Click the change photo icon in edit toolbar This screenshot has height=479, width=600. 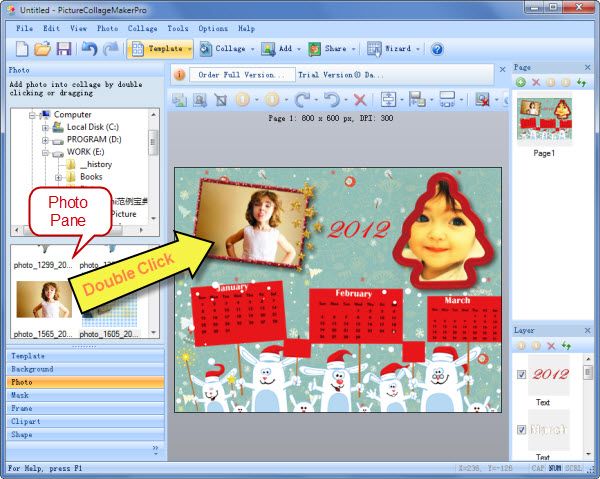(179, 100)
